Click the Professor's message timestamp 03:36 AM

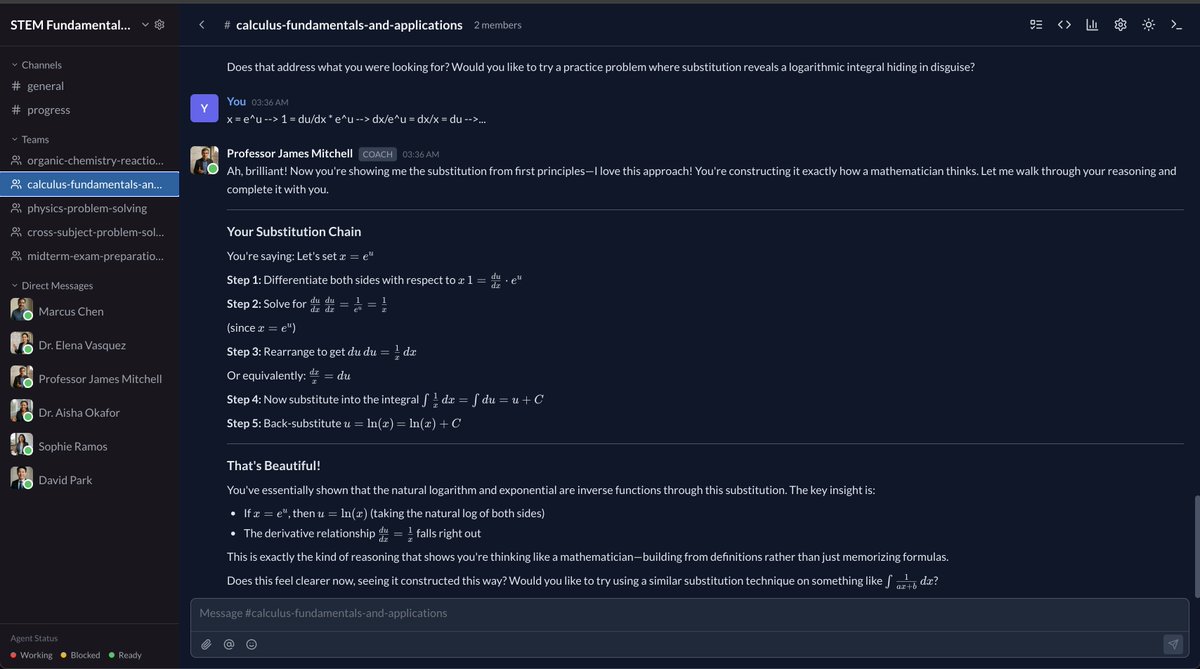click(421, 154)
